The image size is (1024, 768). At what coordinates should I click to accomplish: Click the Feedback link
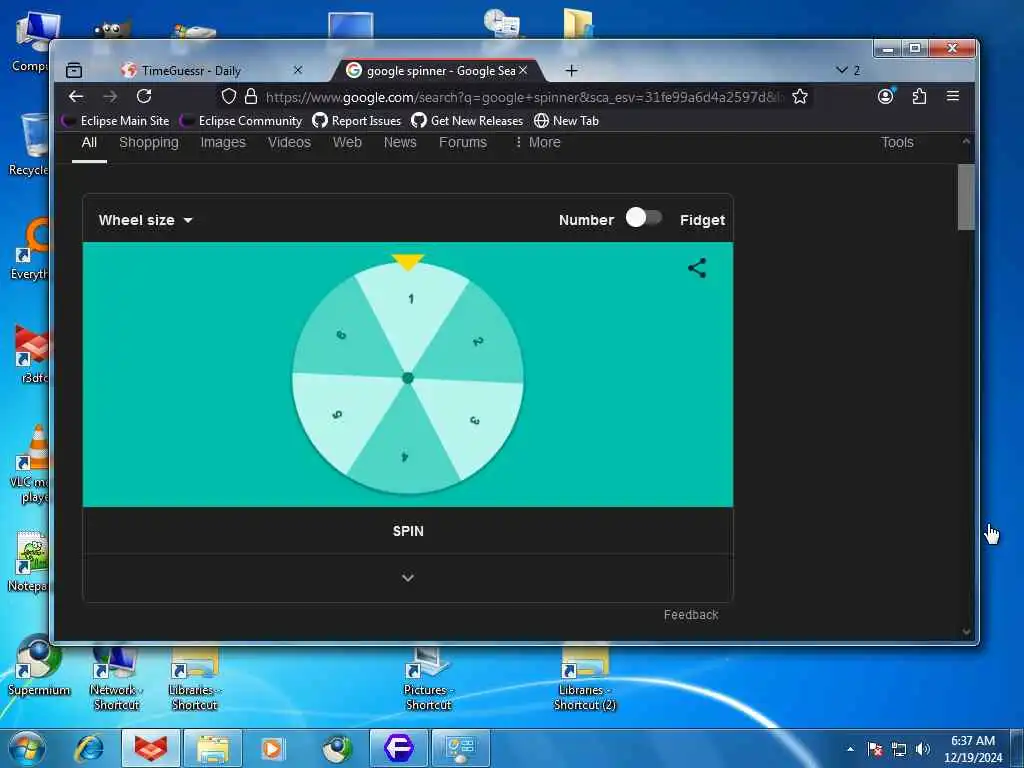click(691, 615)
